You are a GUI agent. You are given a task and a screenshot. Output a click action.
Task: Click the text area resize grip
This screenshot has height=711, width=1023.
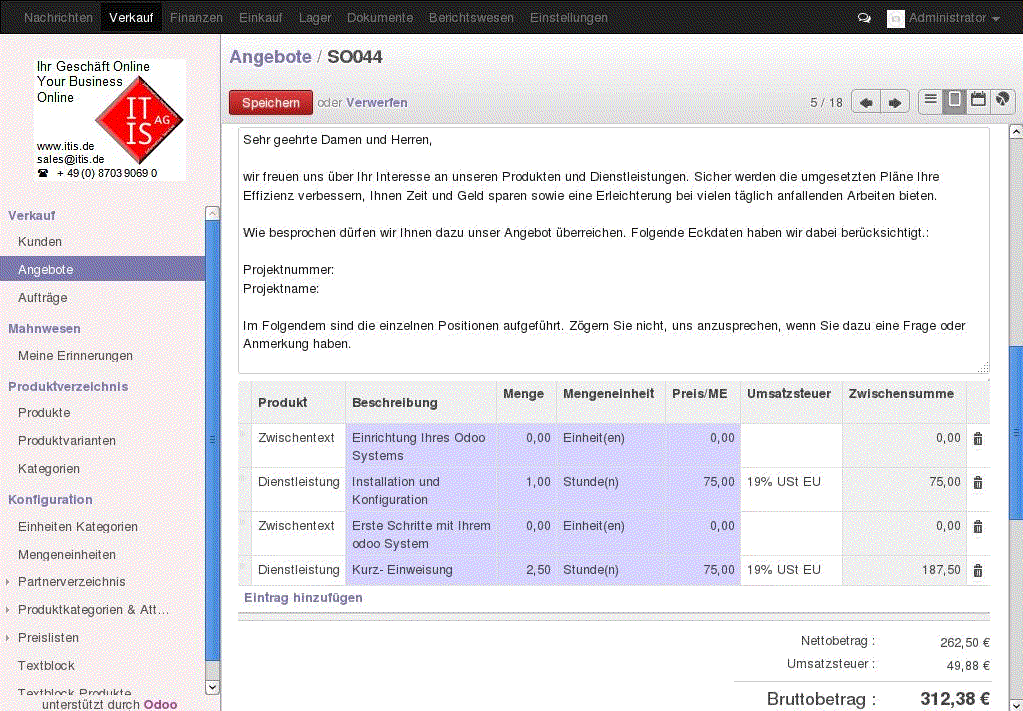coord(984,368)
